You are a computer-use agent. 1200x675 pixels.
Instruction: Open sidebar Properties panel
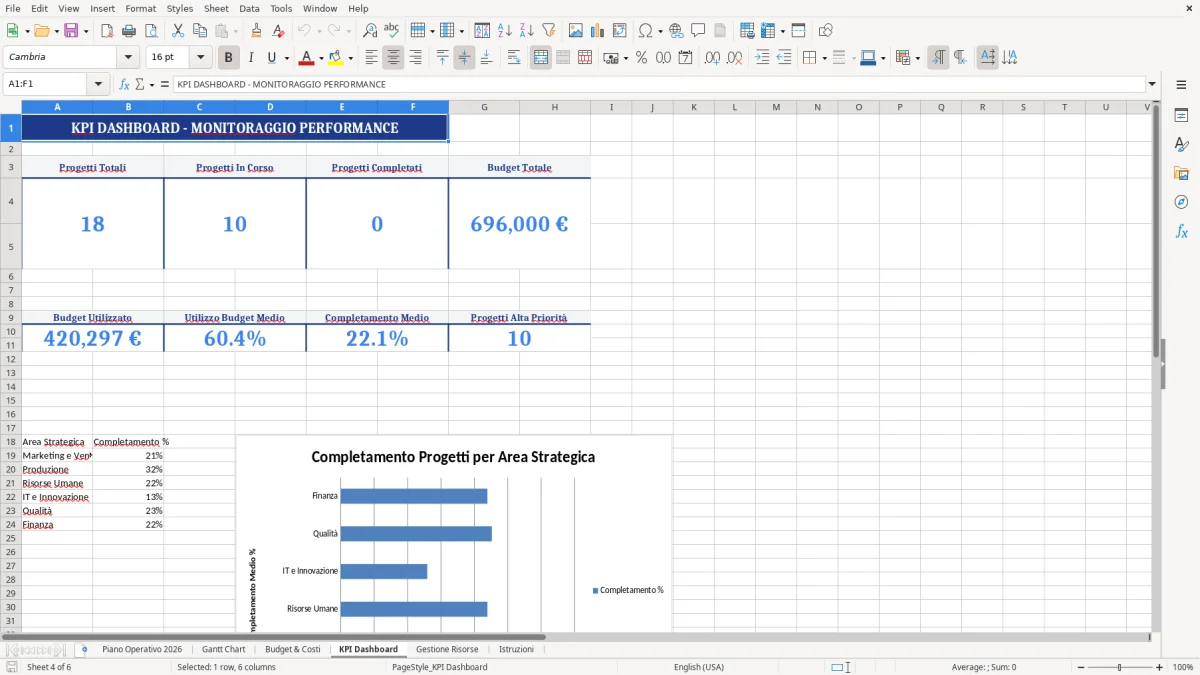1181,116
